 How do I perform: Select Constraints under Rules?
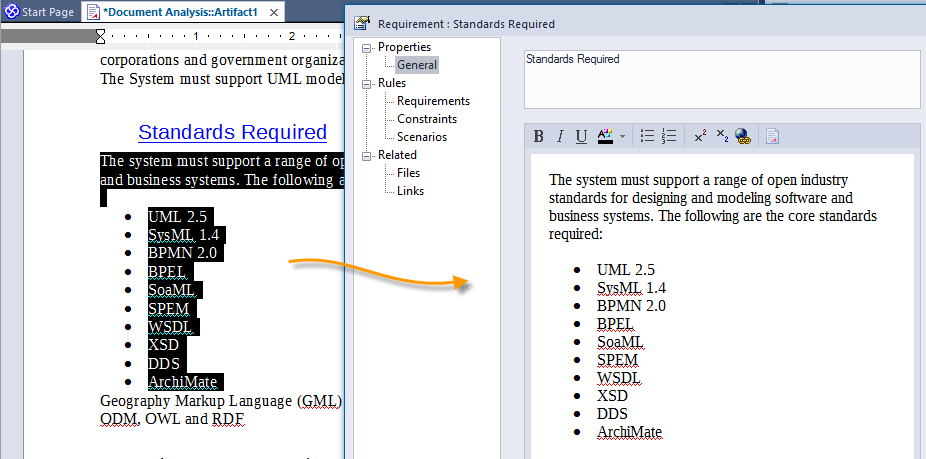click(427, 119)
